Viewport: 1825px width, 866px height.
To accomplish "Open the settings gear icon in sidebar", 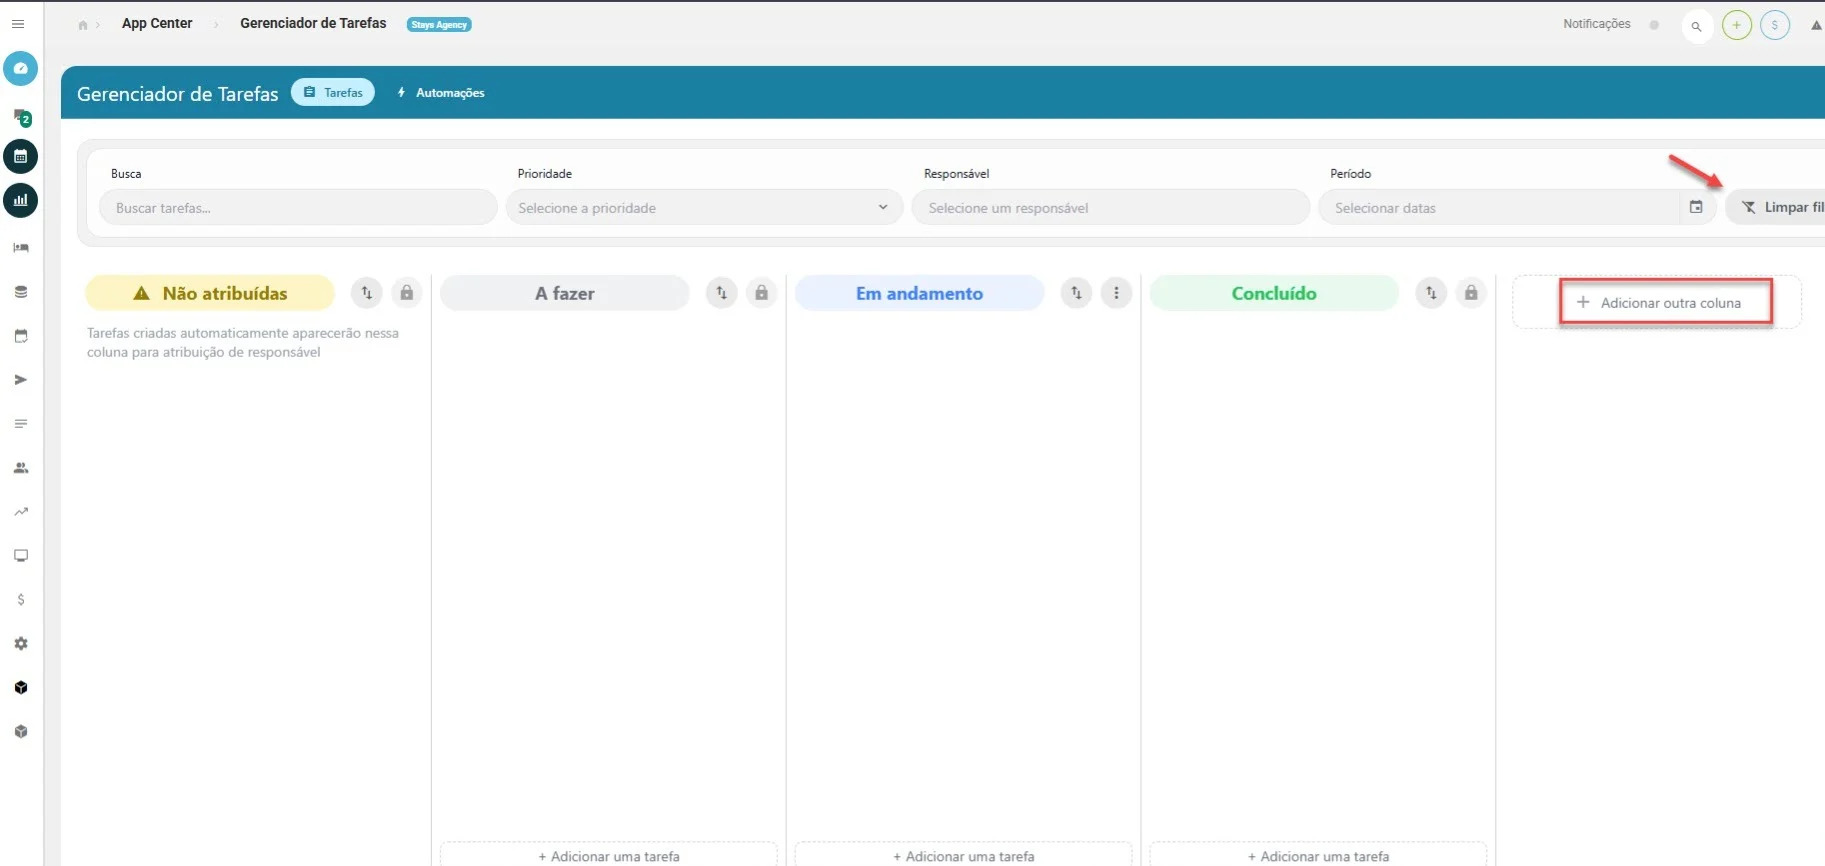I will [21, 644].
